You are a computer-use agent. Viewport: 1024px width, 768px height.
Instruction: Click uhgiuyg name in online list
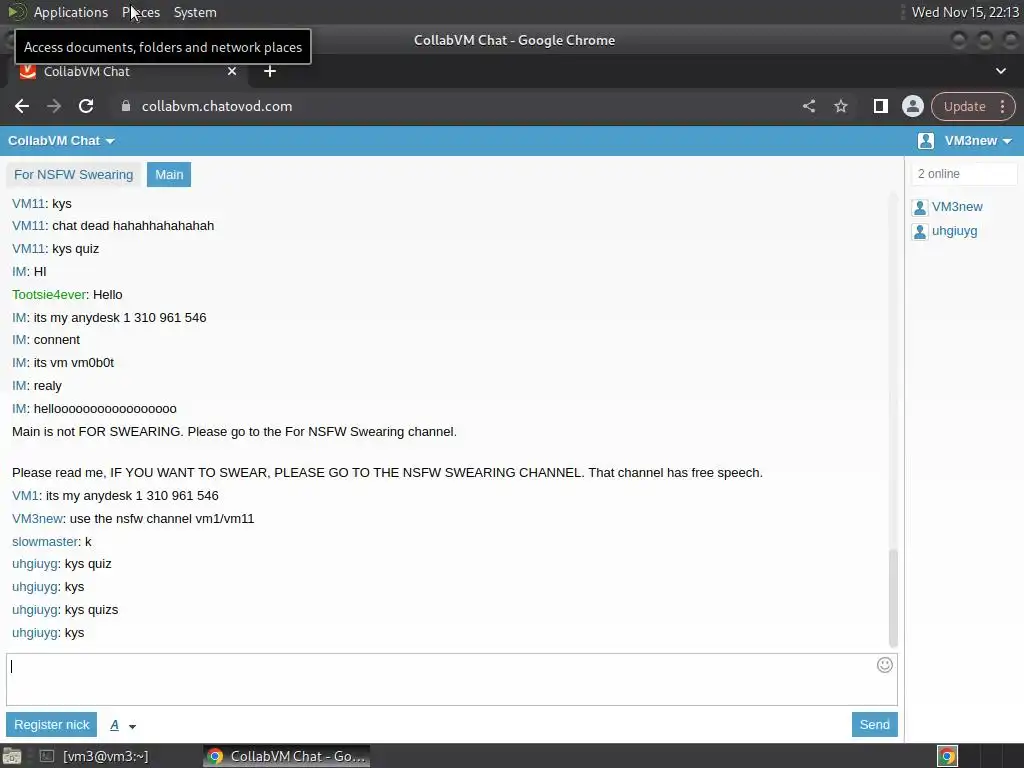coord(954,231)
